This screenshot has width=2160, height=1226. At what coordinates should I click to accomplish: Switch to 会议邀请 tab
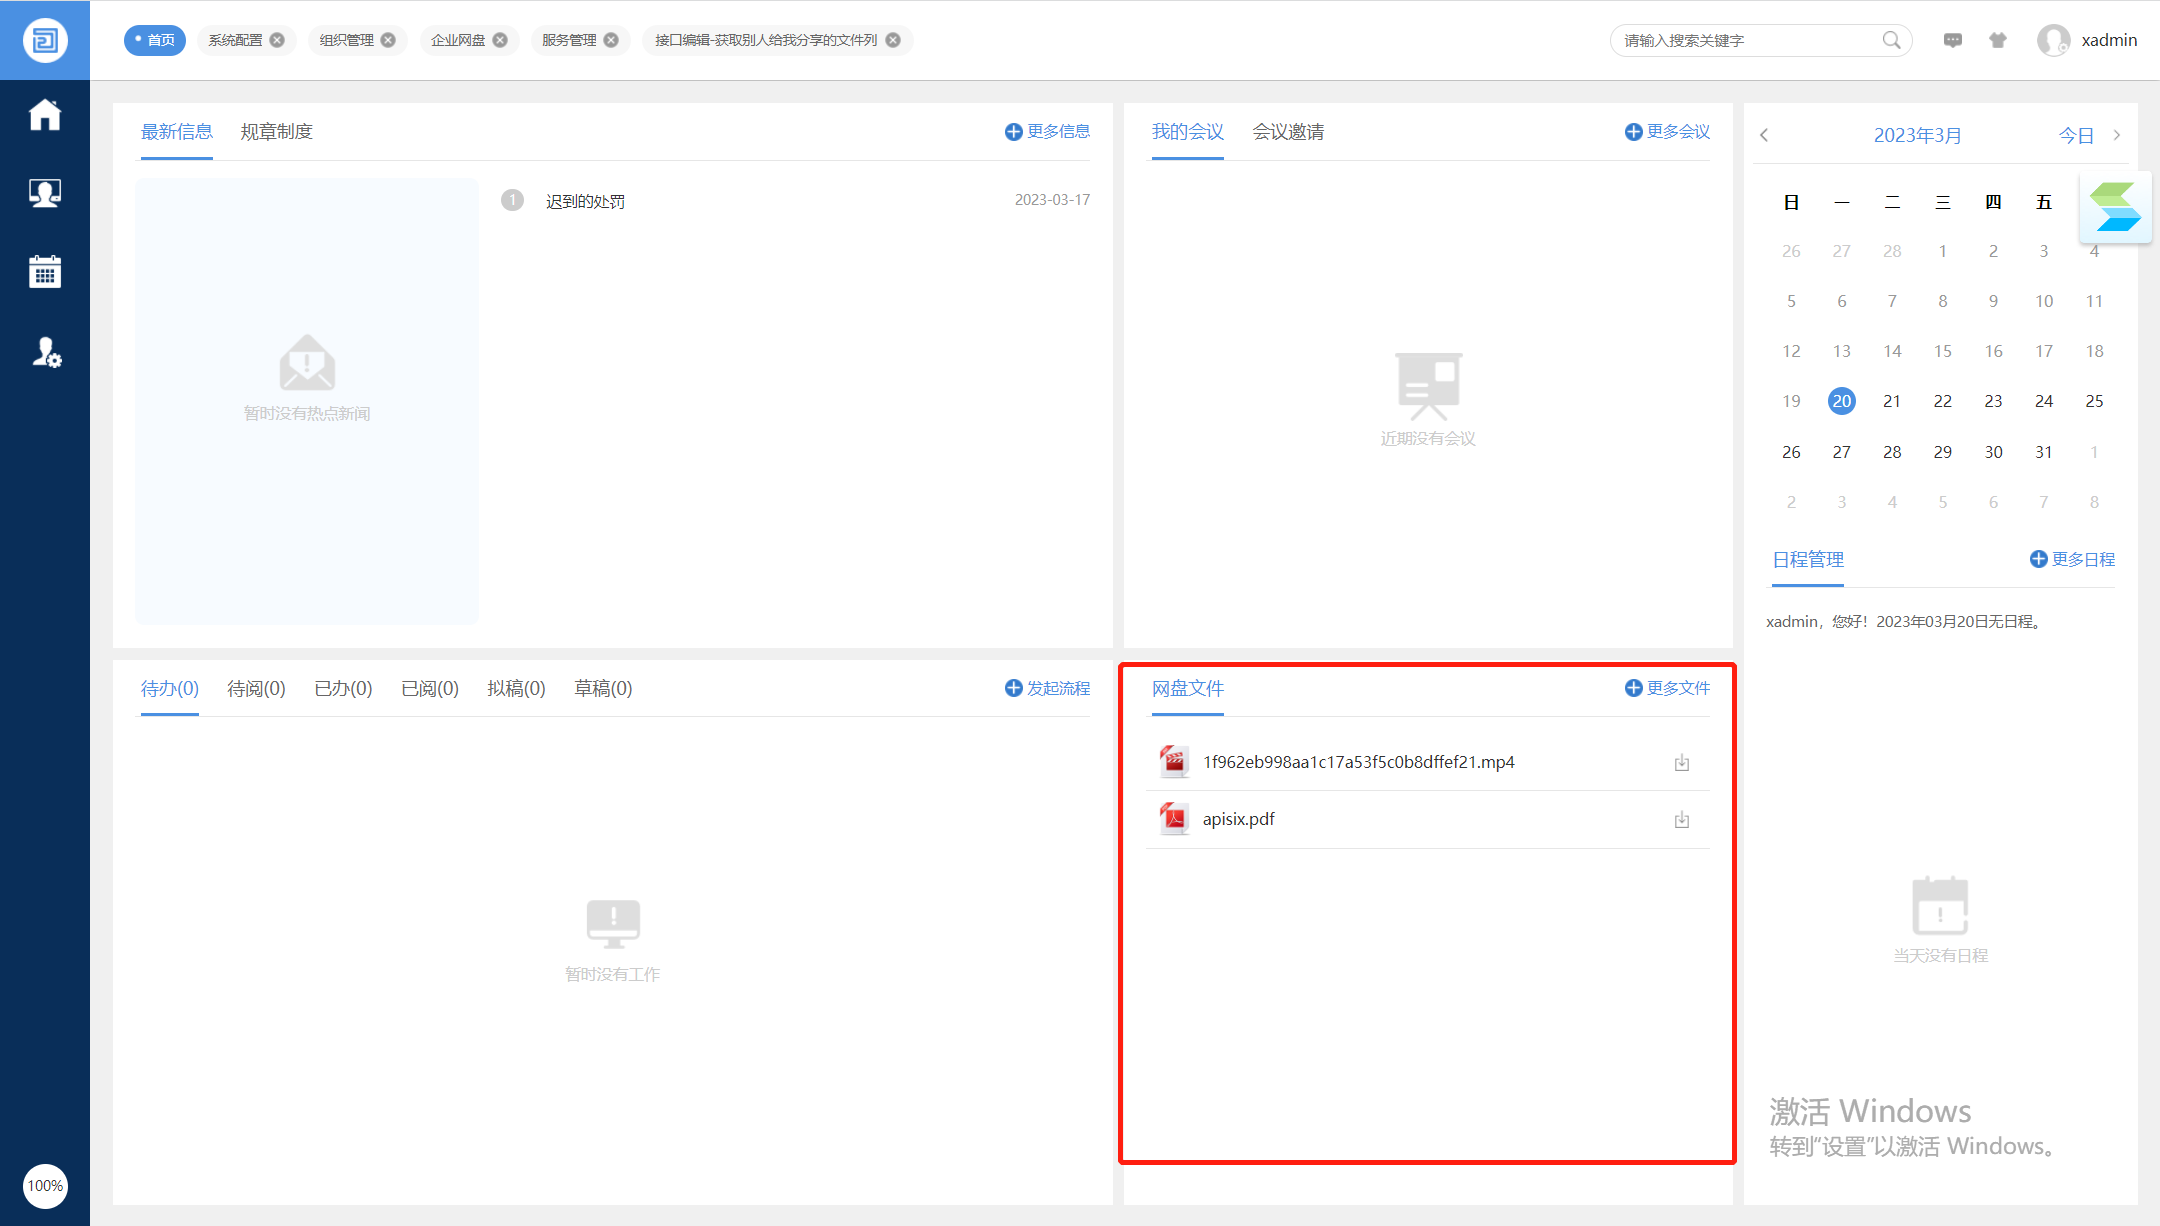point(1288,132)
